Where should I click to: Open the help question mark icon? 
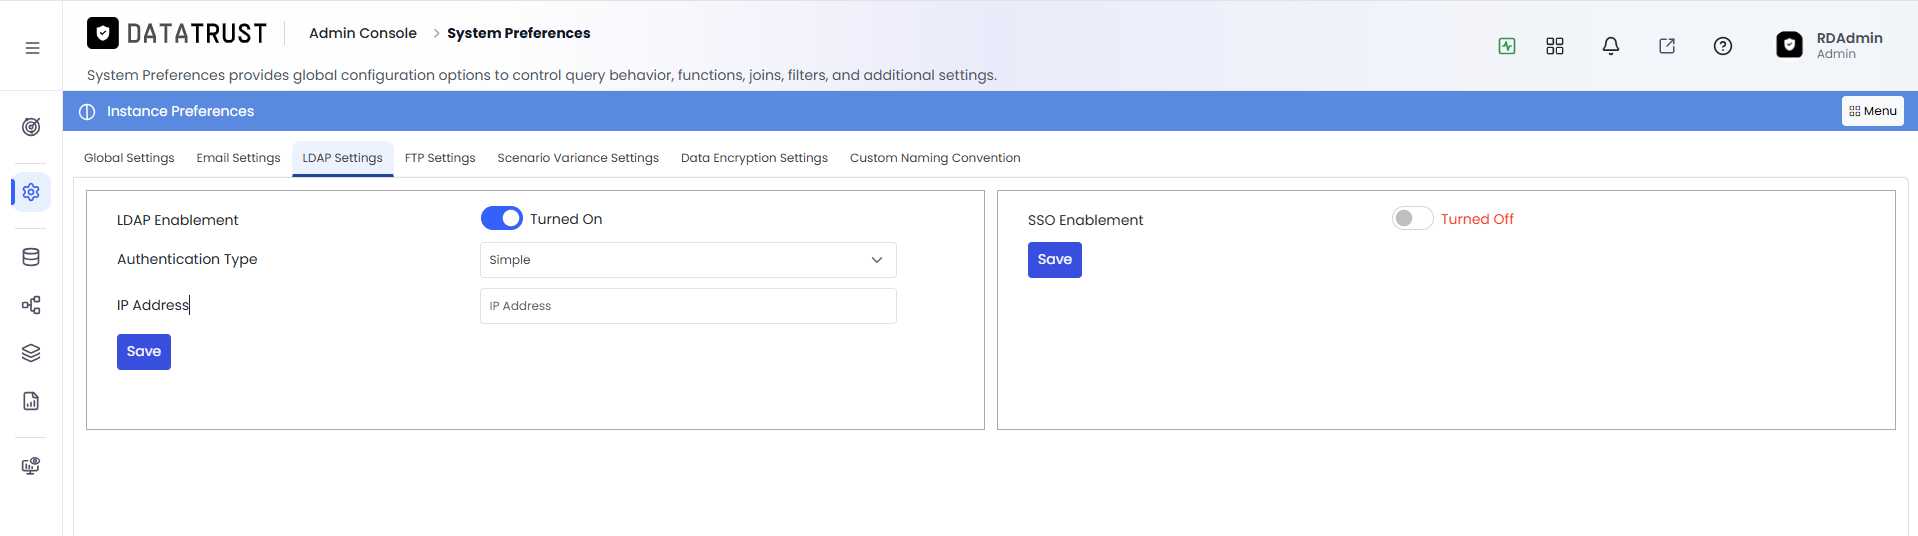coord(1723,46)
